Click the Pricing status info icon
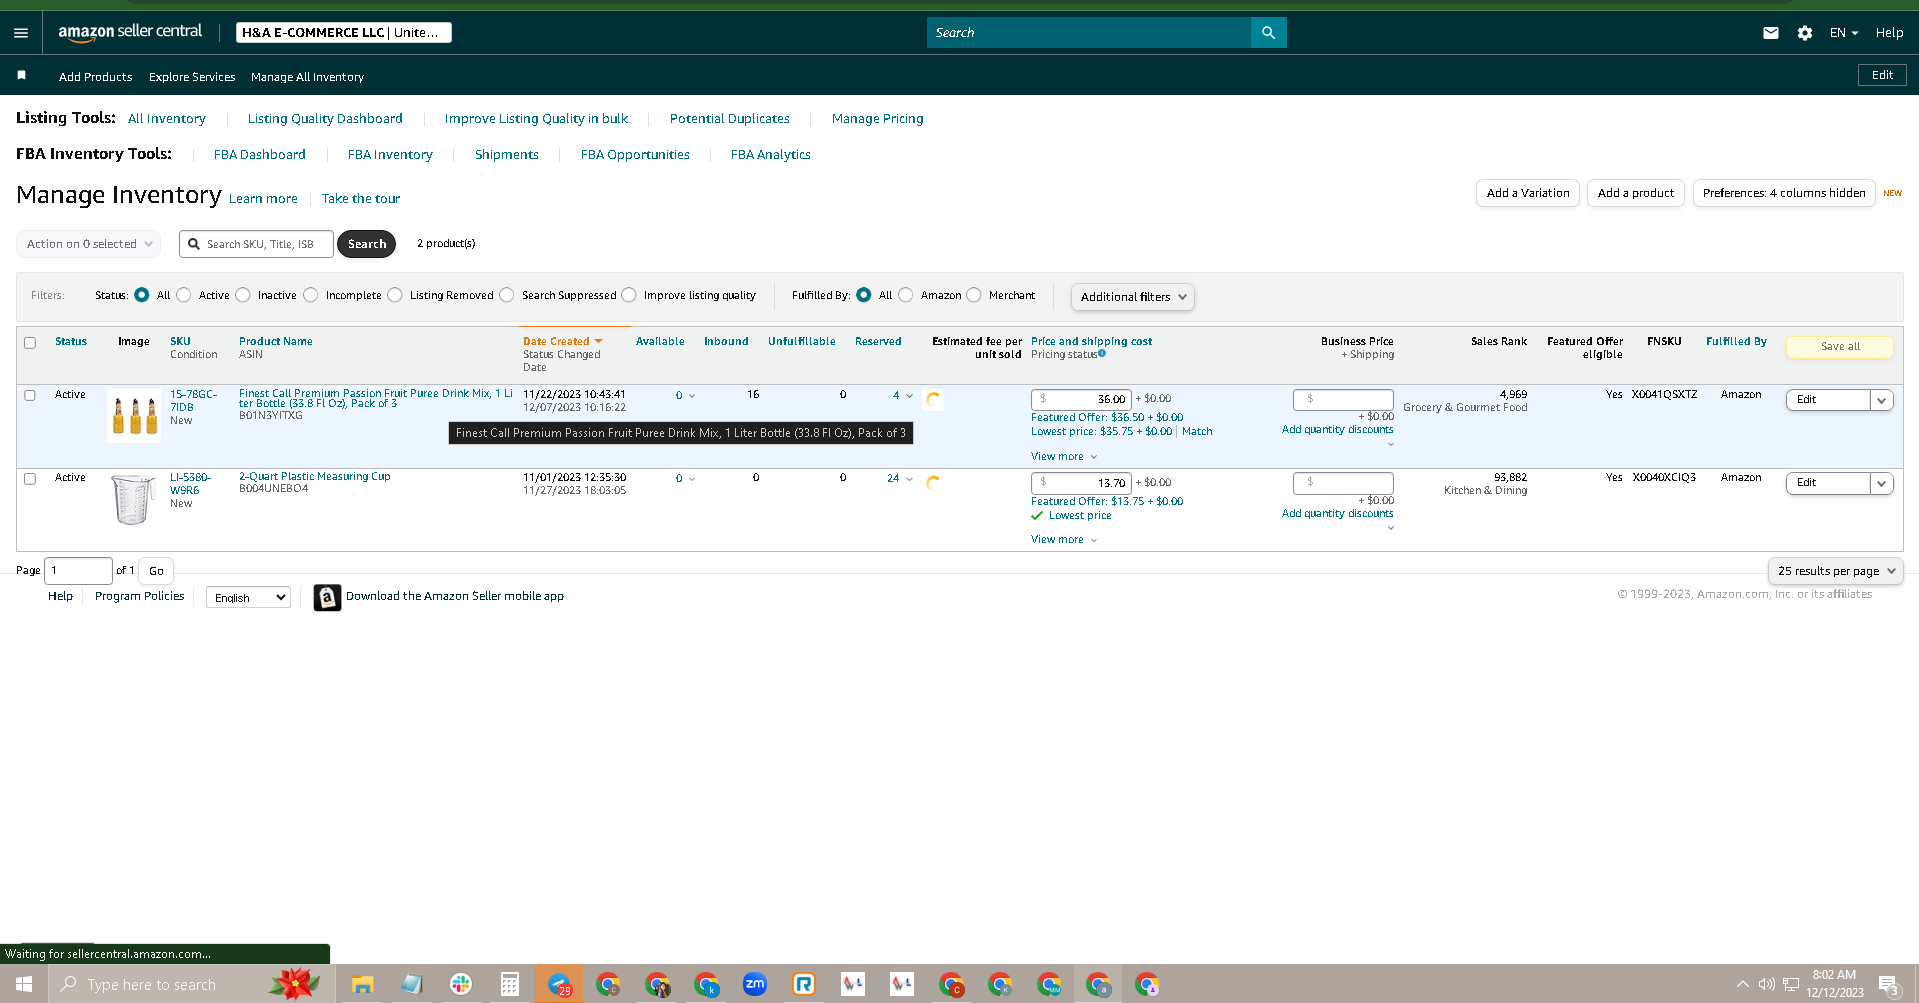 click(1102, 353)
